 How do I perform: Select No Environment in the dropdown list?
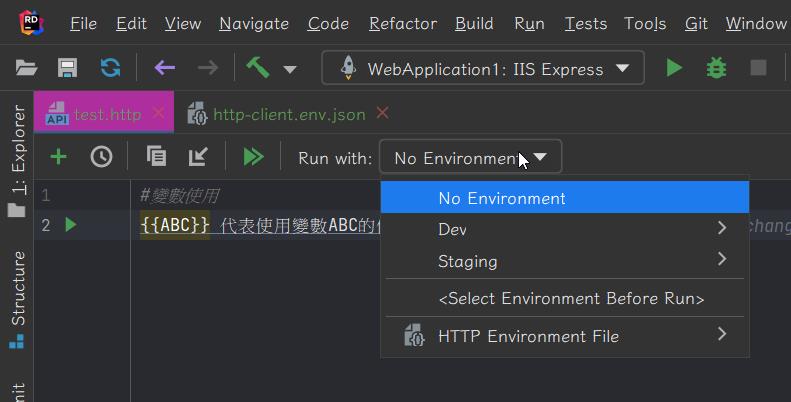(565, 198)
